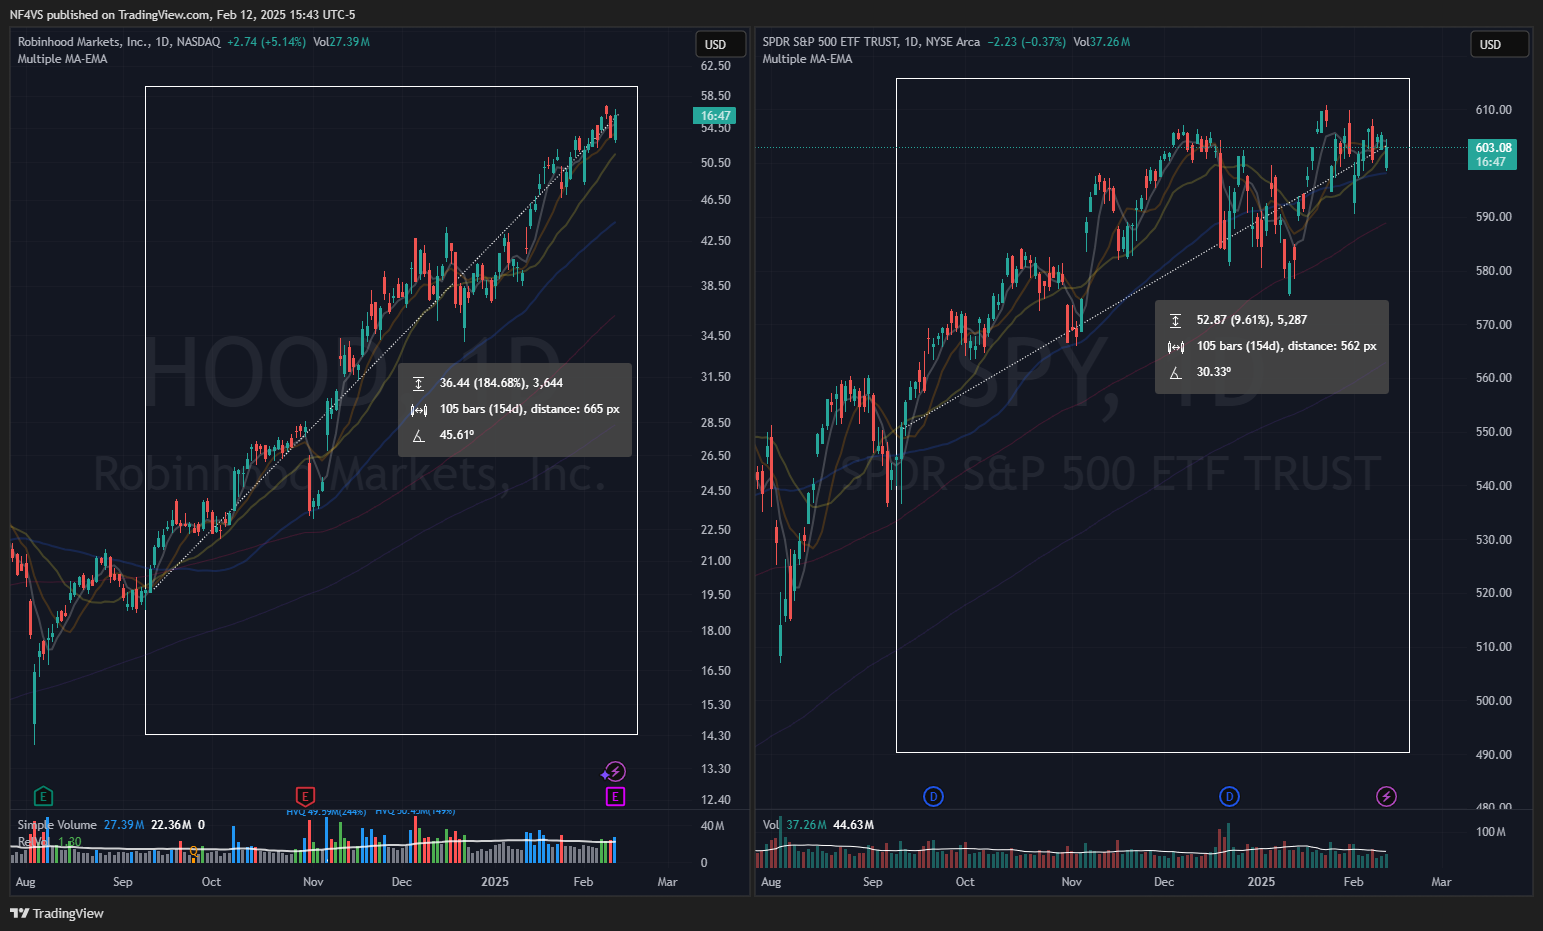Image resolution: width=1543 pixels, height=931 pixels.
Task: Click the 12.40 level on HOOD price axis
Action: tap(715, 800)
